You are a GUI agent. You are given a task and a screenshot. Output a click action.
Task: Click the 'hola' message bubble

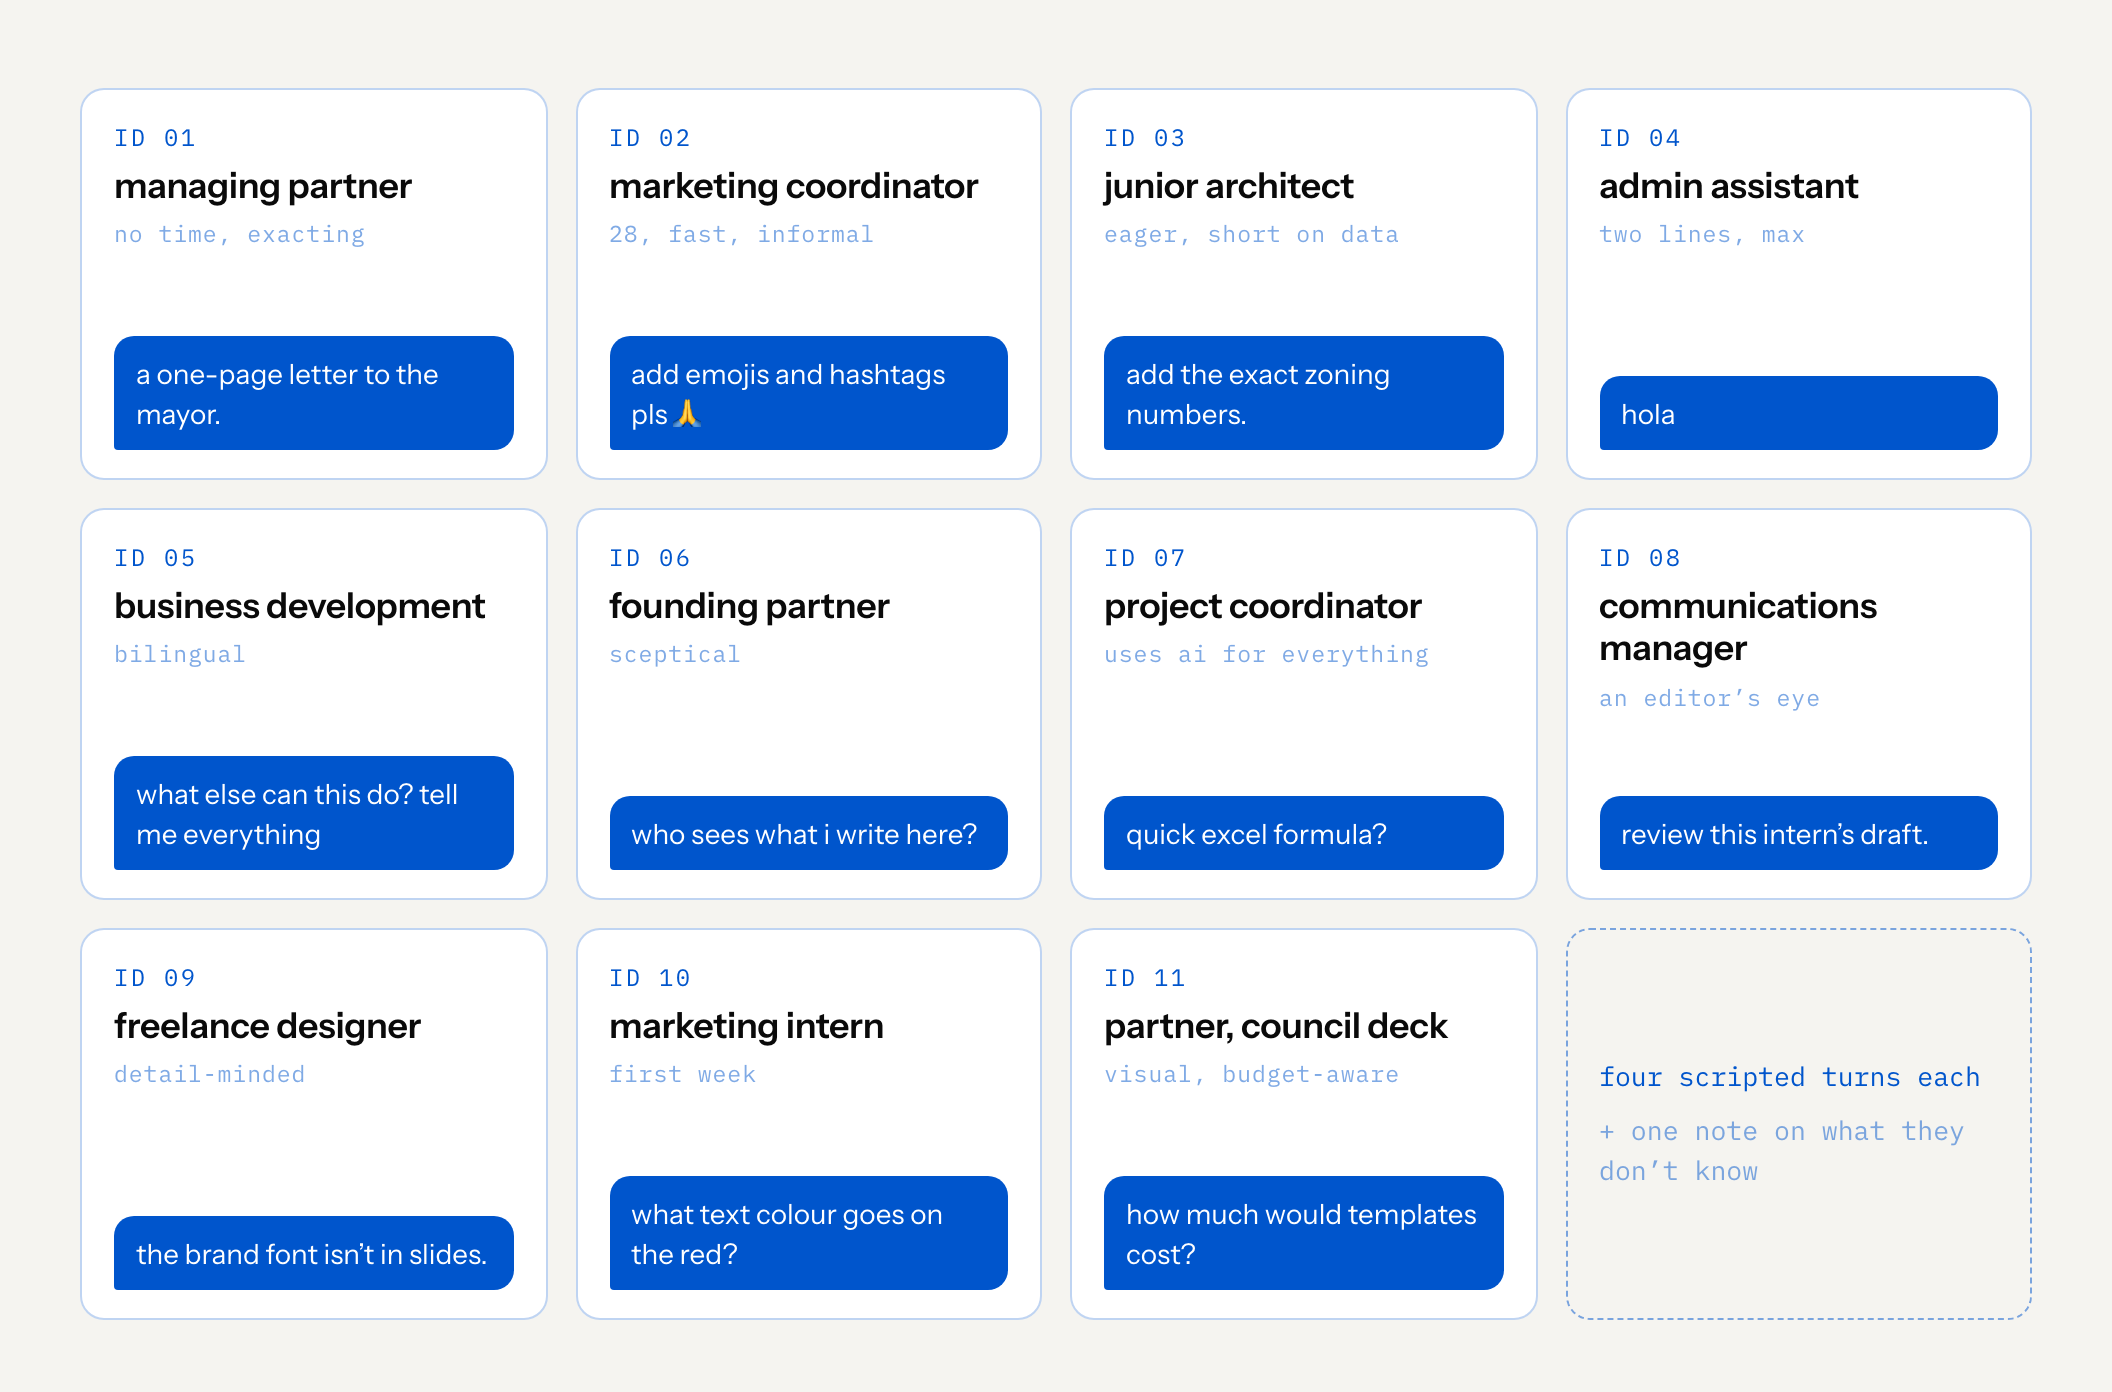[x=1798, y=413]
